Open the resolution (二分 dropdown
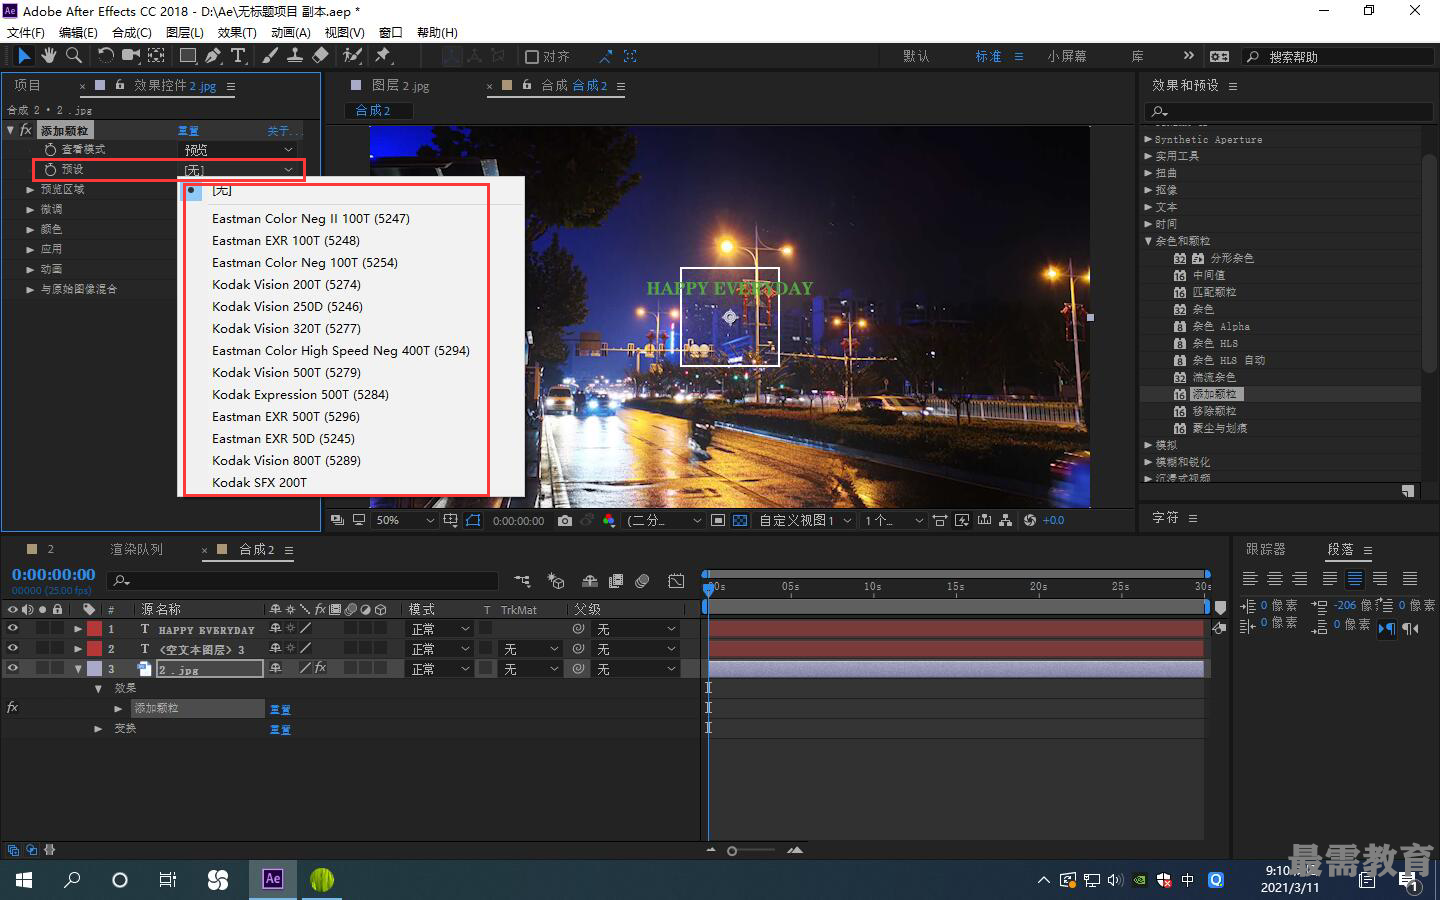The height and width of the screenshot is (900, 1440). click(x=663, y=520)
